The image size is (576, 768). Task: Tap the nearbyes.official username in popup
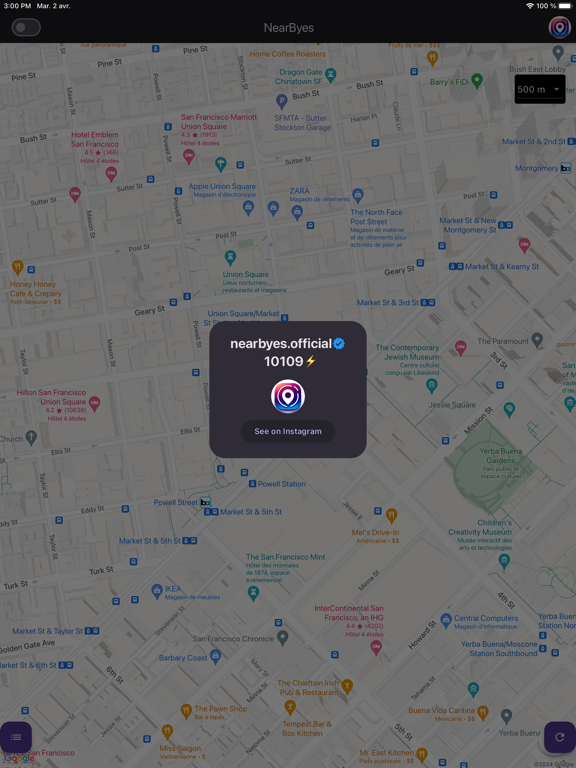coord(281,344)
